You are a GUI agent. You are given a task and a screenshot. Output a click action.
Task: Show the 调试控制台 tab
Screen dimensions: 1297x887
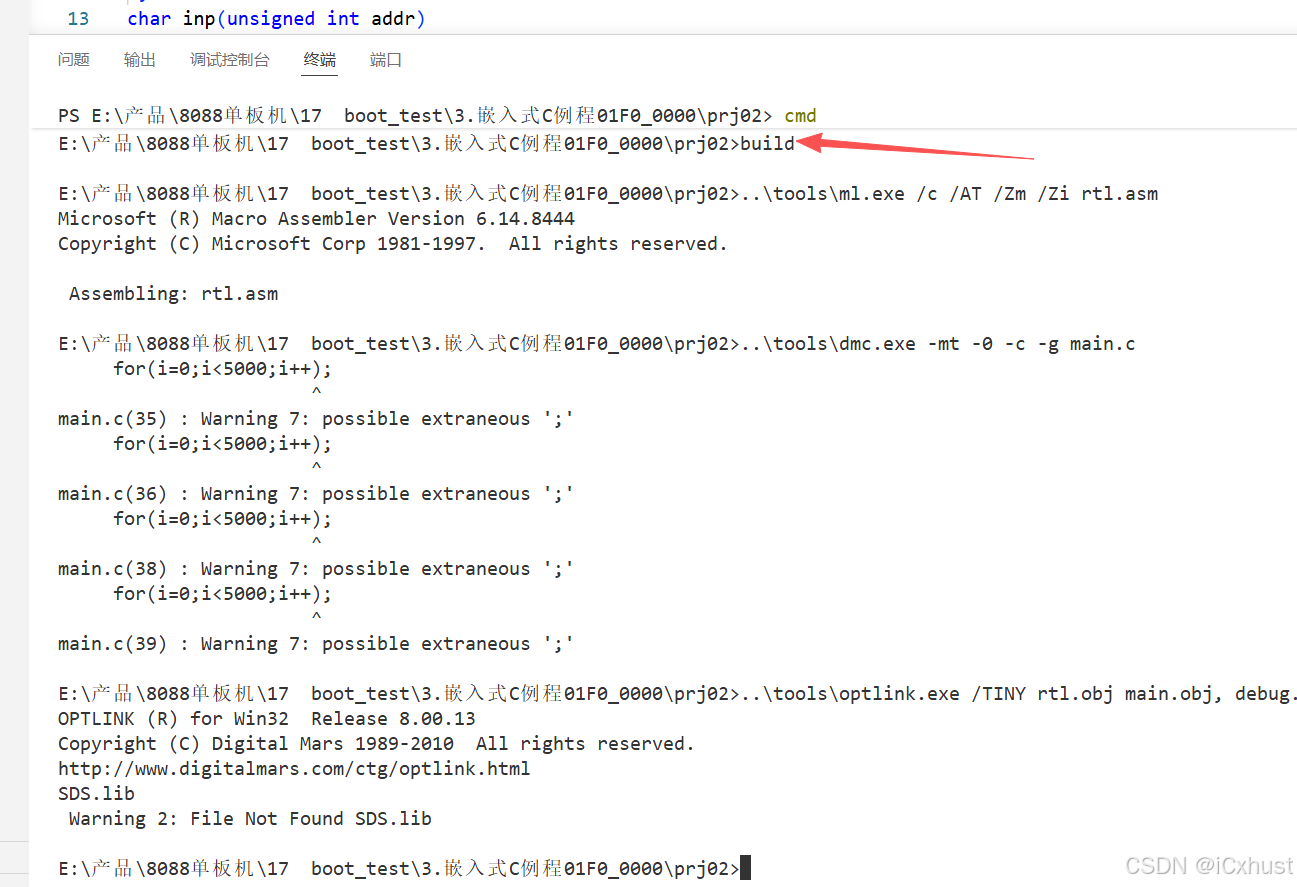point(230,60)
